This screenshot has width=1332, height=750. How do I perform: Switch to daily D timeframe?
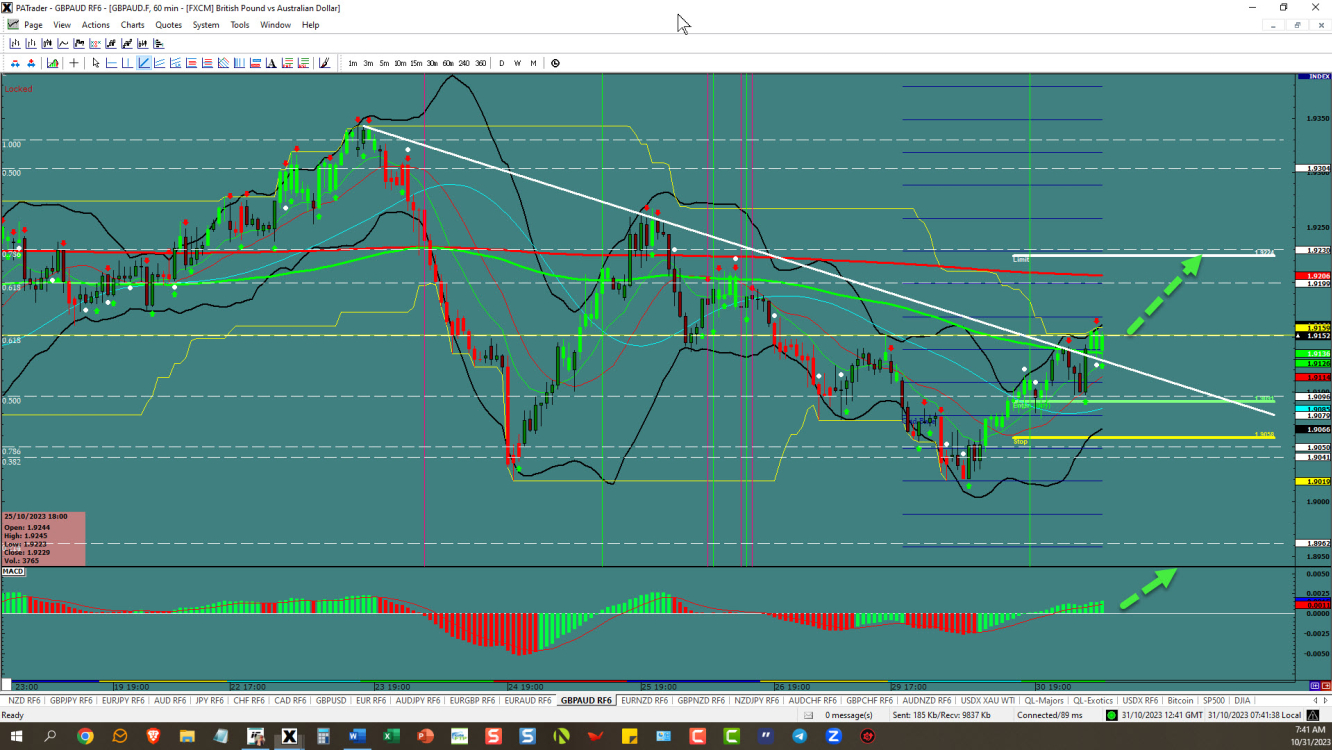click(x=501, y=63)
